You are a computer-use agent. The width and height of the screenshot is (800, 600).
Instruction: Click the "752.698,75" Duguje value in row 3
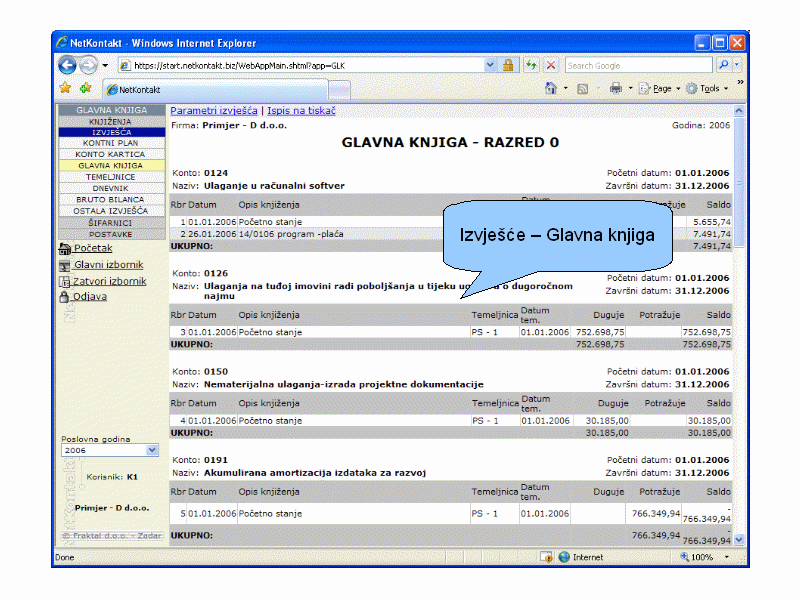(x=600, y=332)
